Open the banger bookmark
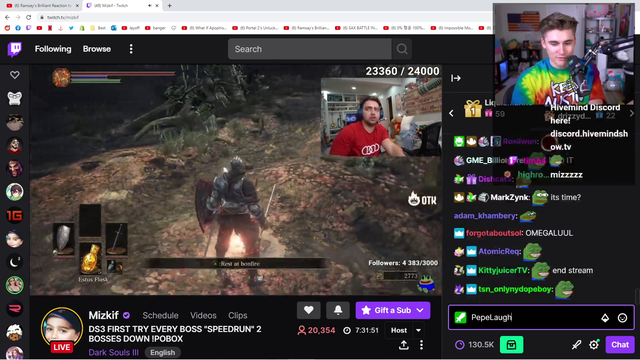The width and height of the screenshot is (640, 360). (156, 28)
